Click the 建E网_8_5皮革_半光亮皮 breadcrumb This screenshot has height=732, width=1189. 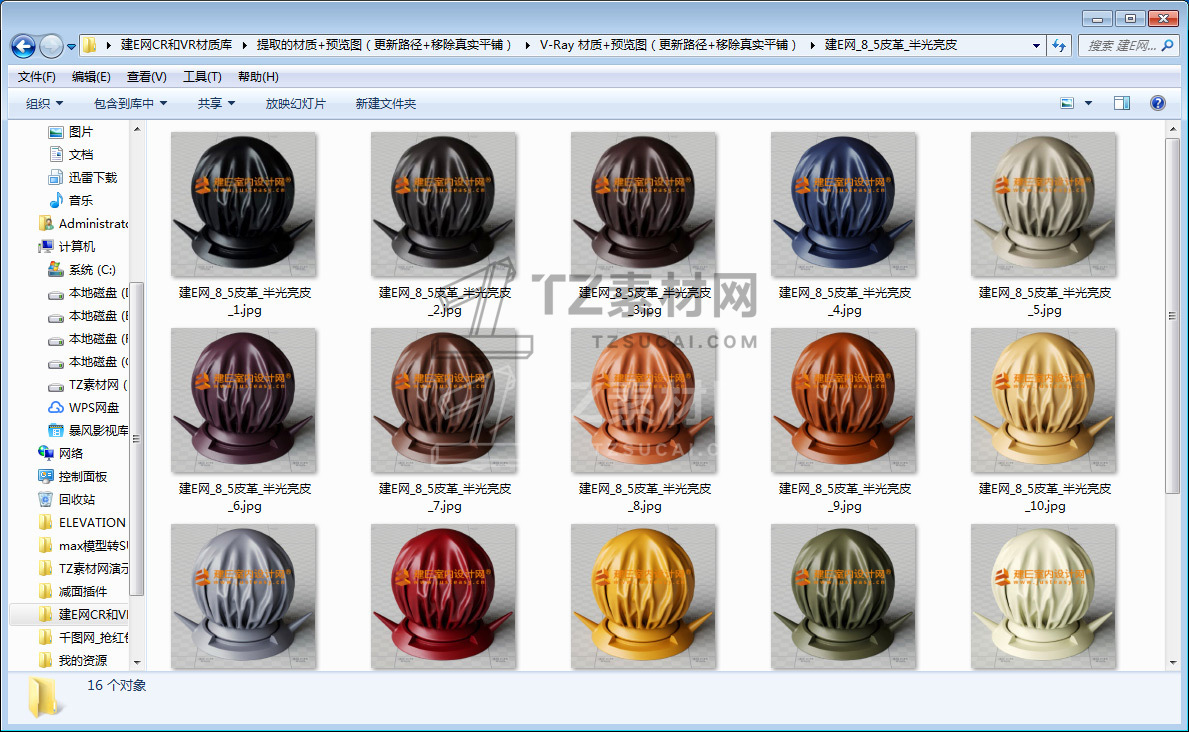click(x=890, y=45)
